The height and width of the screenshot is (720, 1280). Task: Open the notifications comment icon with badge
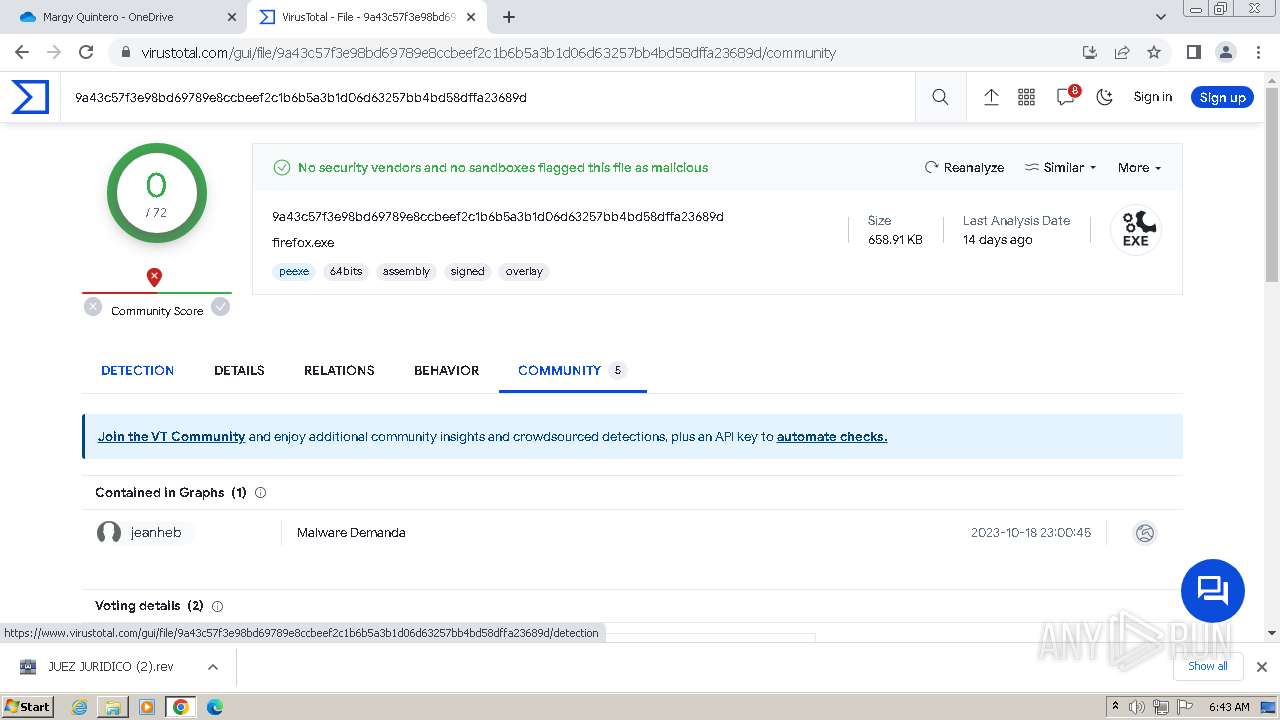click(1067, 96)
